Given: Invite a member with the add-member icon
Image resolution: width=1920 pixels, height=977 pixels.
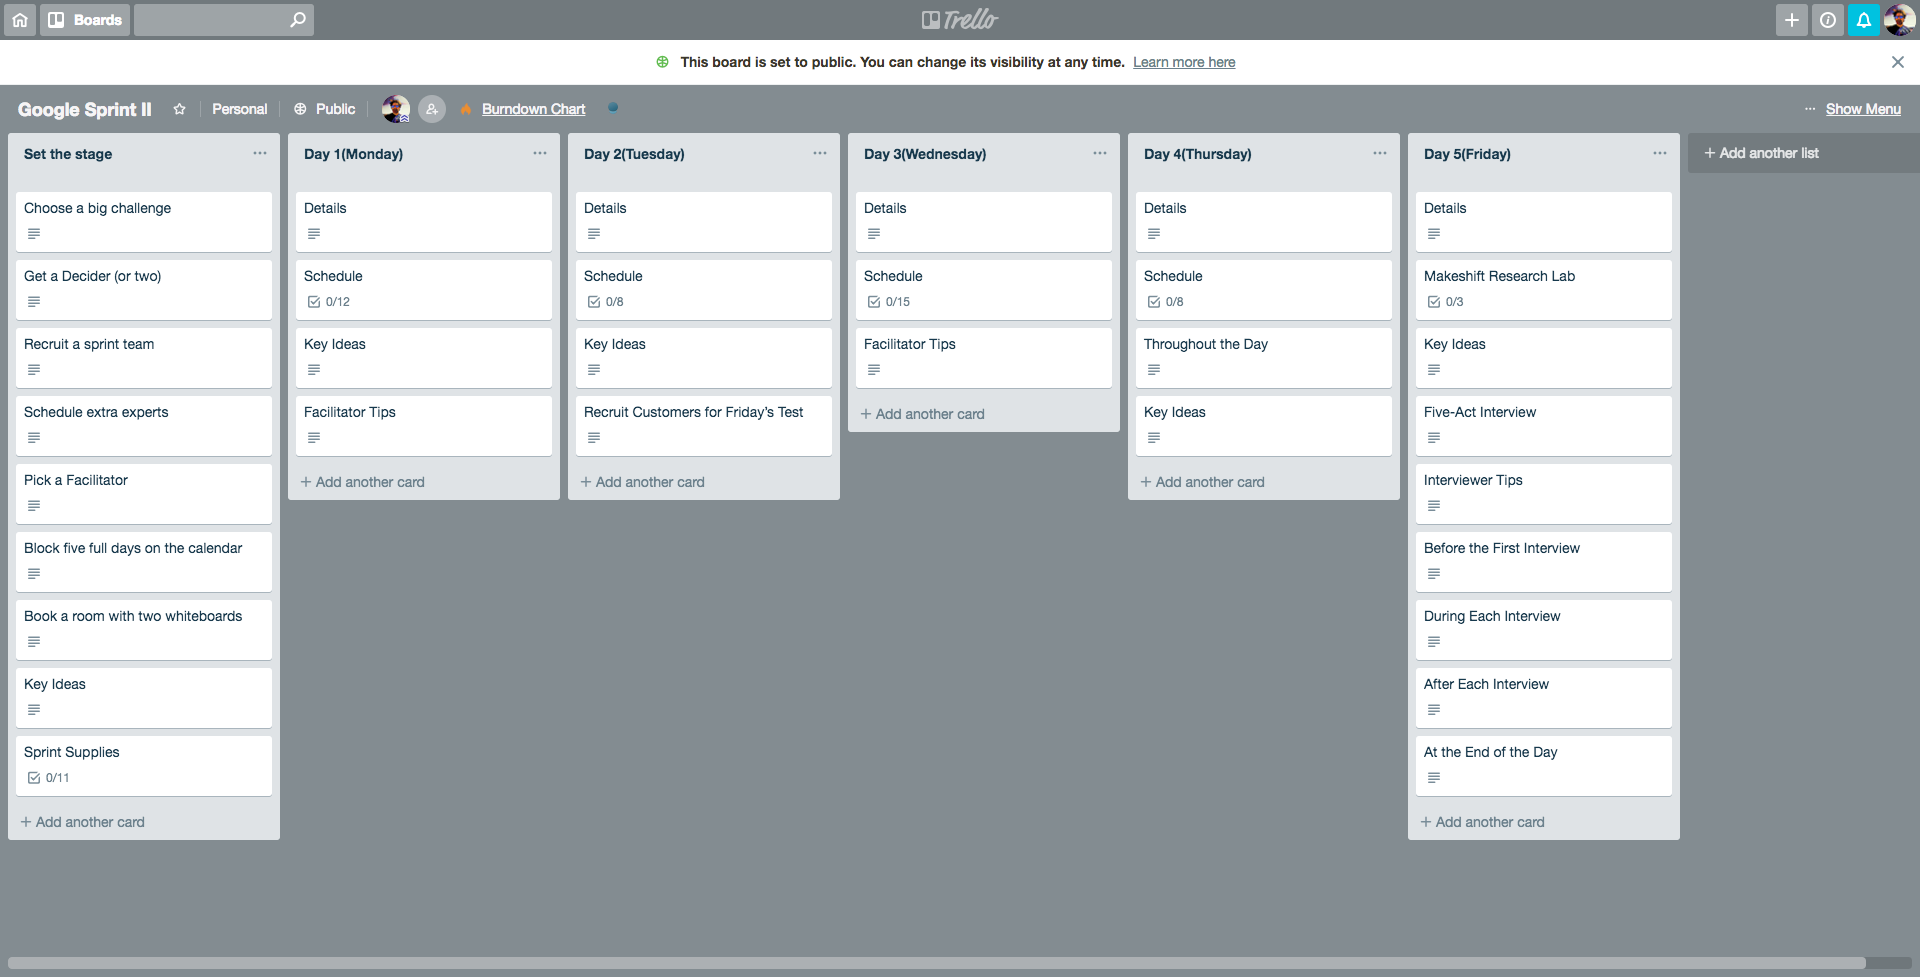Looking at the screenshot, I should 432,109.
